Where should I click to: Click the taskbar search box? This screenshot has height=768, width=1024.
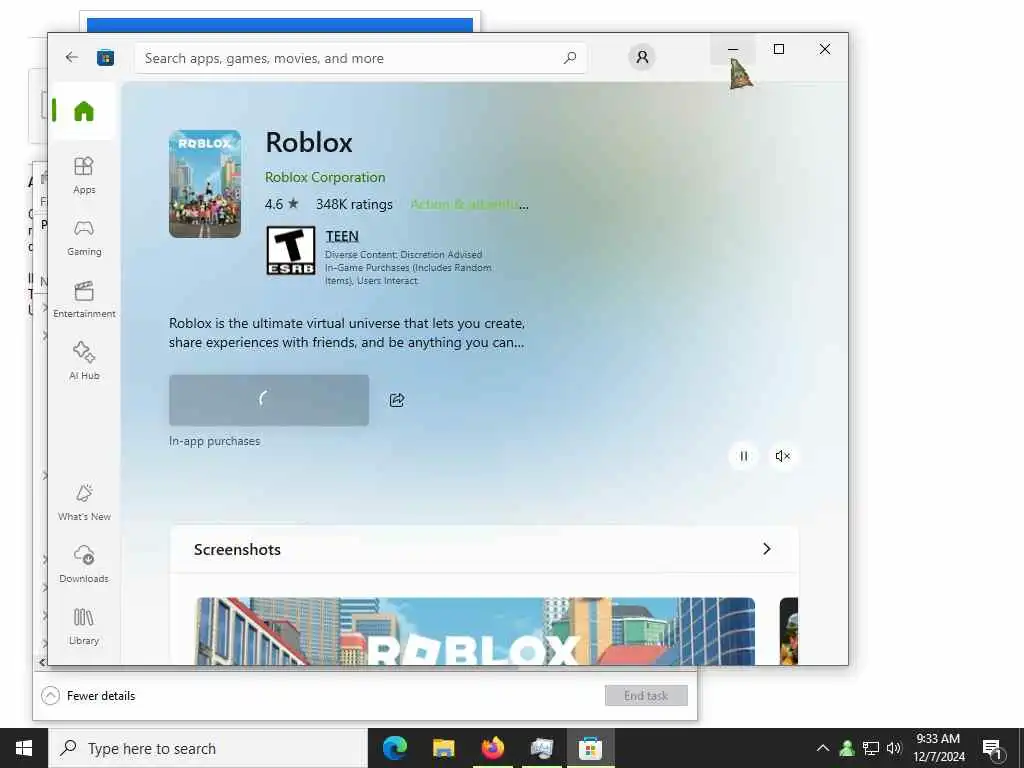(208, 748)
